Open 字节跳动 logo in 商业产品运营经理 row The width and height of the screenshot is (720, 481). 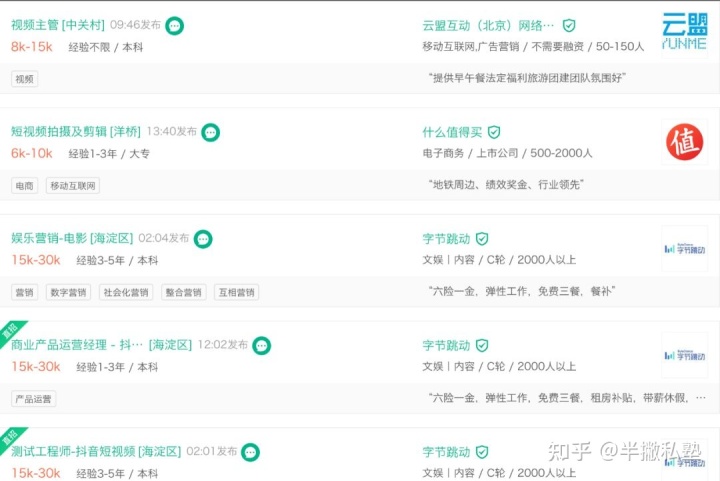tap(684, 355)
